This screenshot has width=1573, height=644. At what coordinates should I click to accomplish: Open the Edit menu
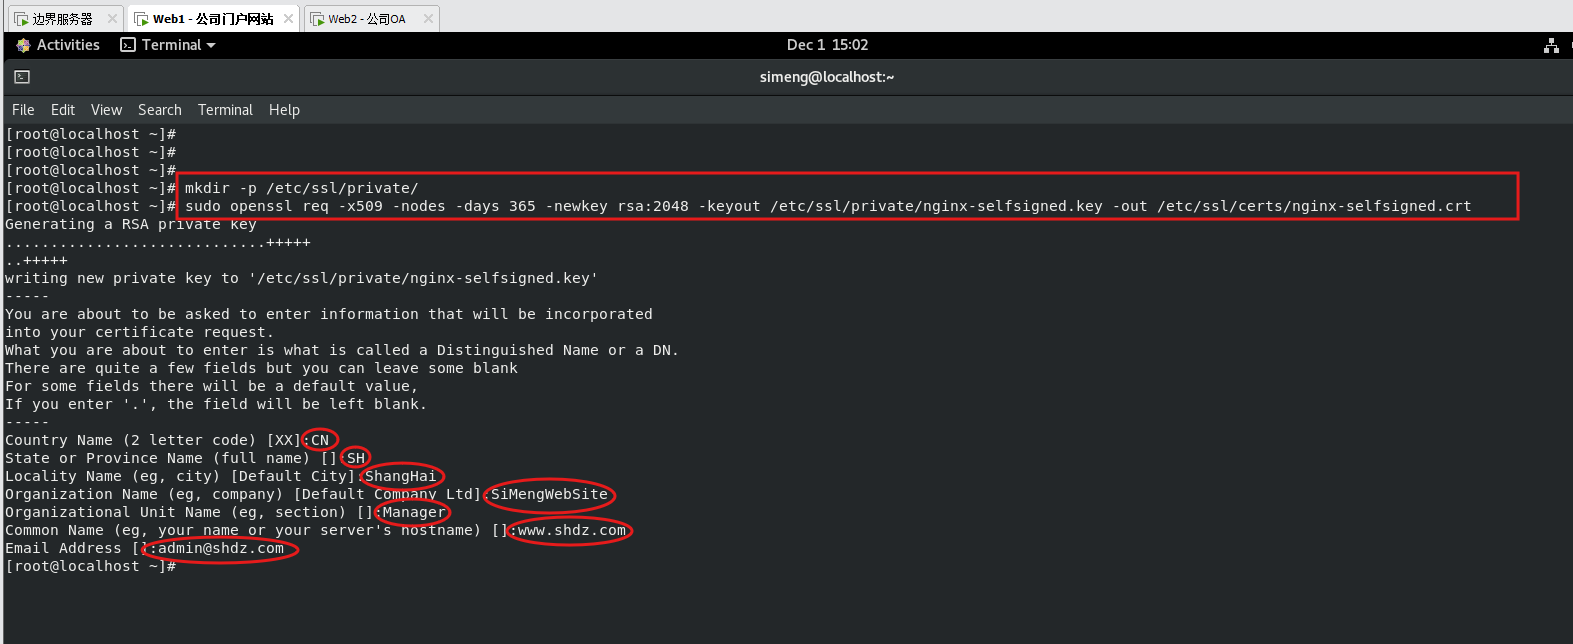point(63,110)
